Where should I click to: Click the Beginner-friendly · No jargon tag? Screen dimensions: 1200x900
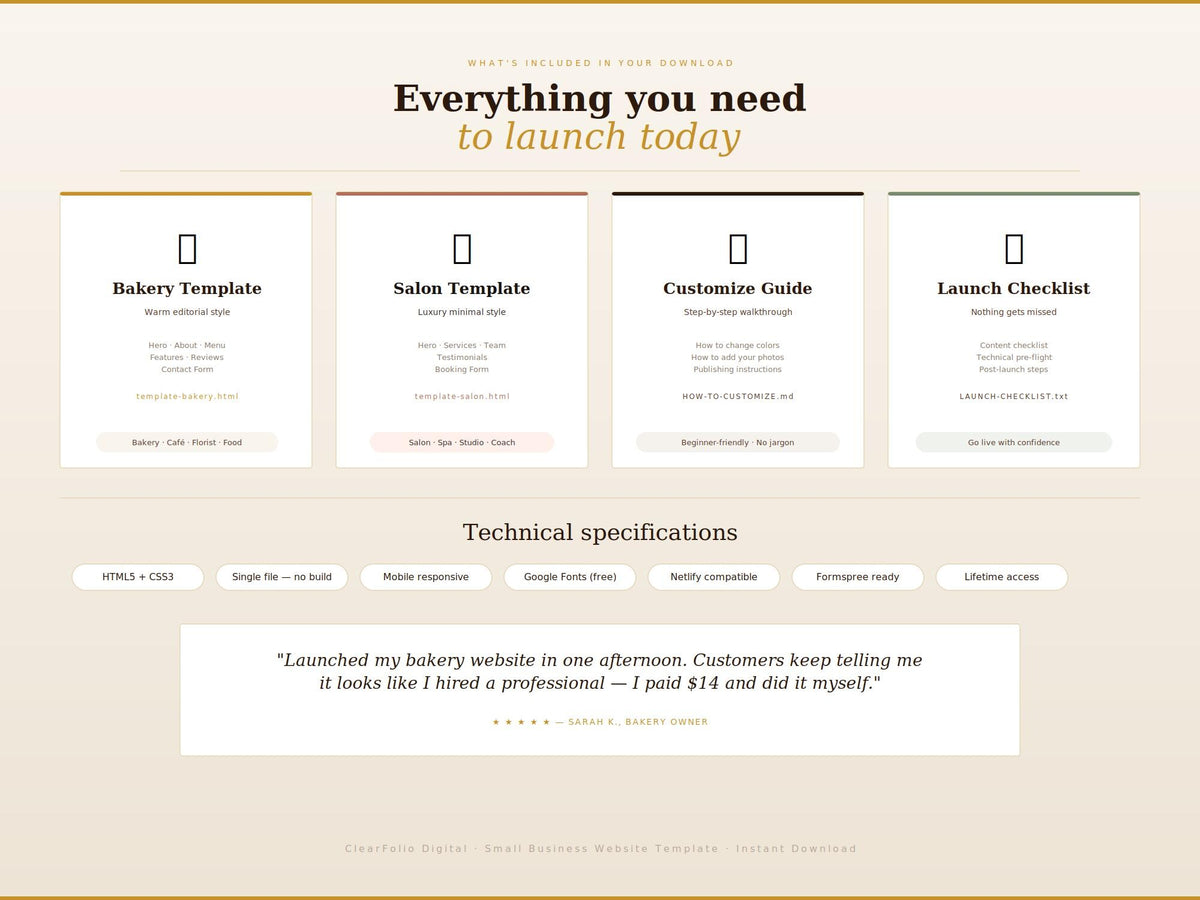pos(738,442)
